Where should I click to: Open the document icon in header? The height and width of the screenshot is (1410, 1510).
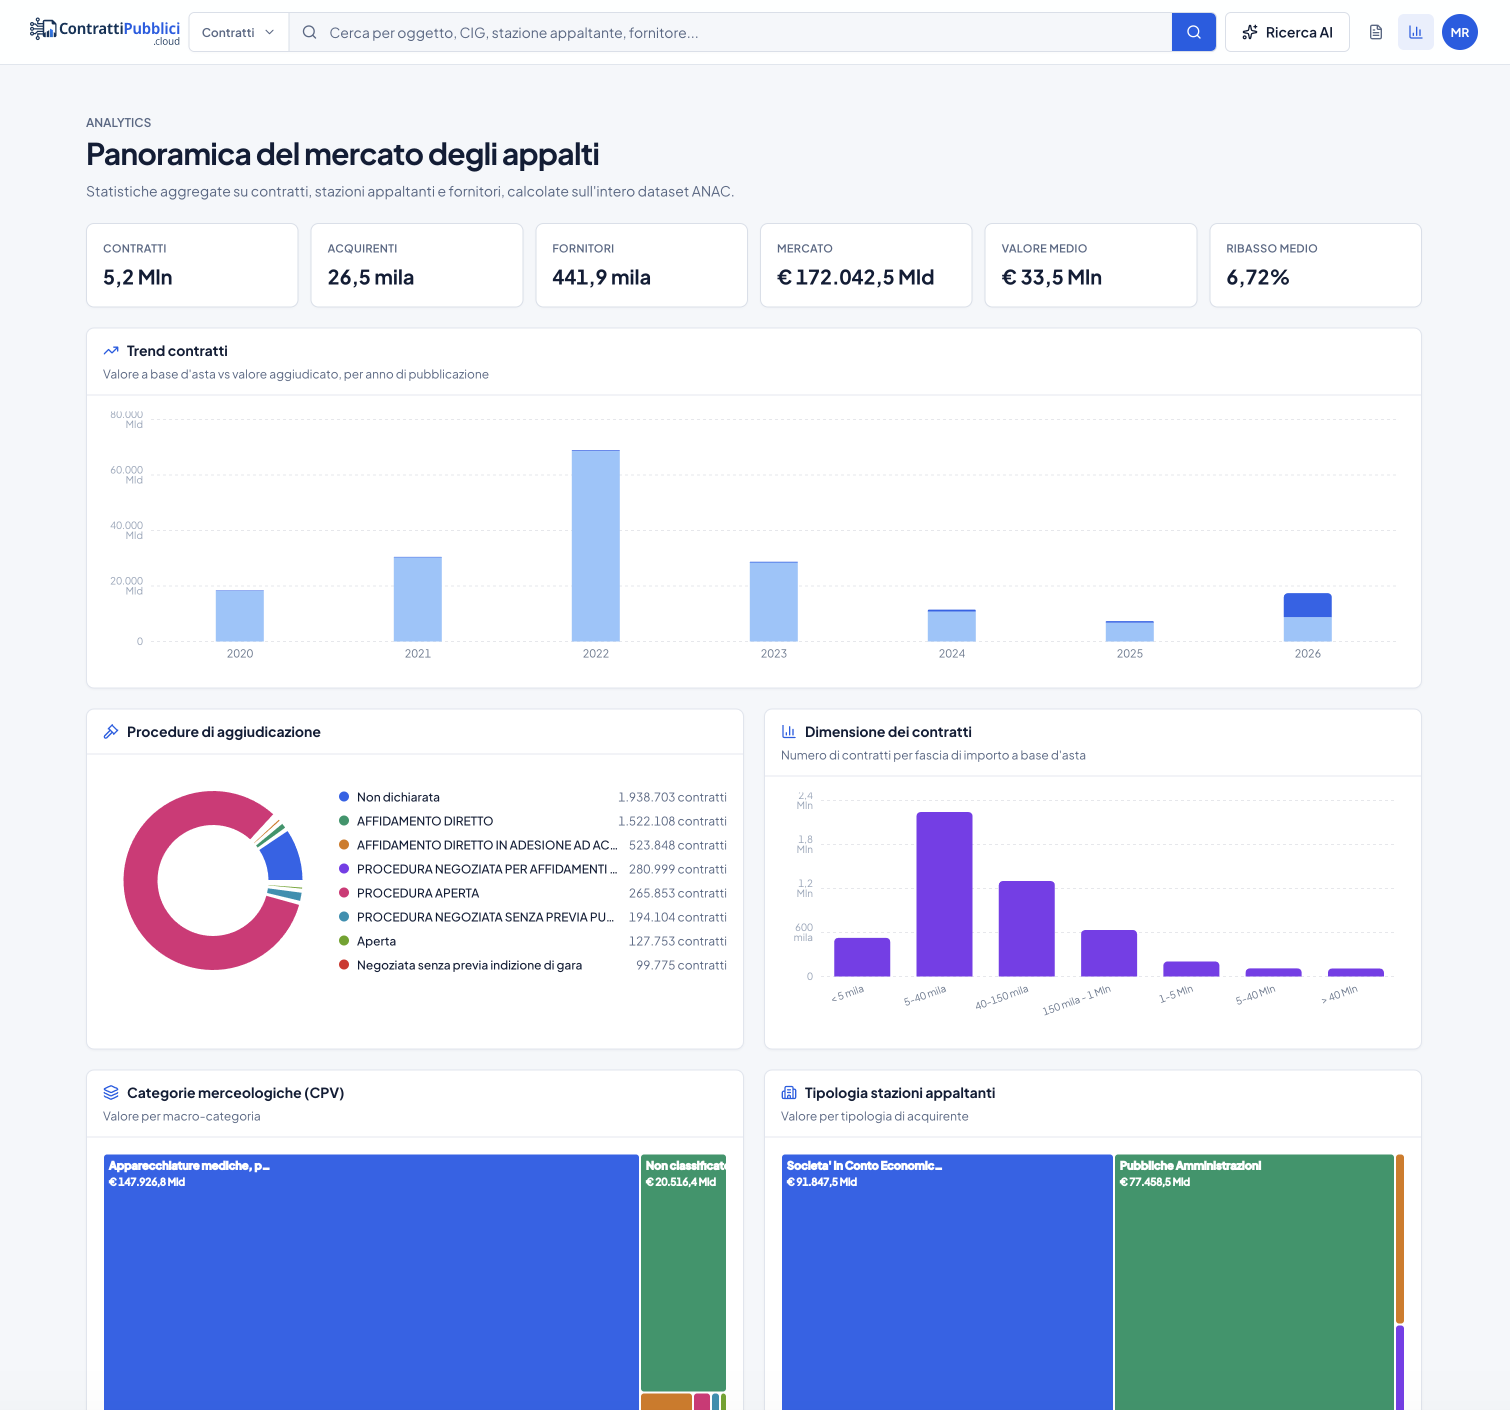click(x=1376, y=32)
